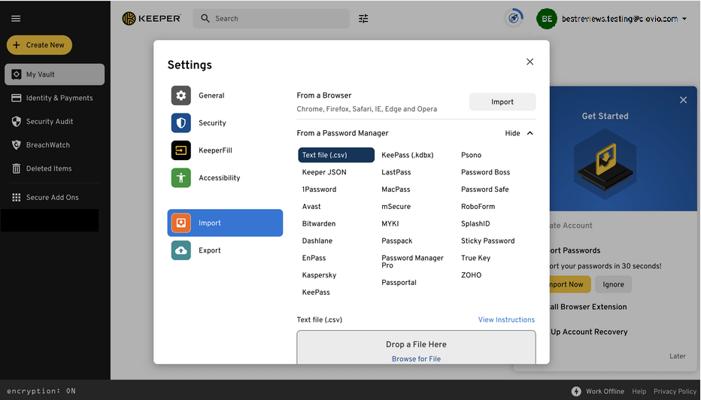Open the account email dropdown
701x400 pixels.
click(684, 19)
